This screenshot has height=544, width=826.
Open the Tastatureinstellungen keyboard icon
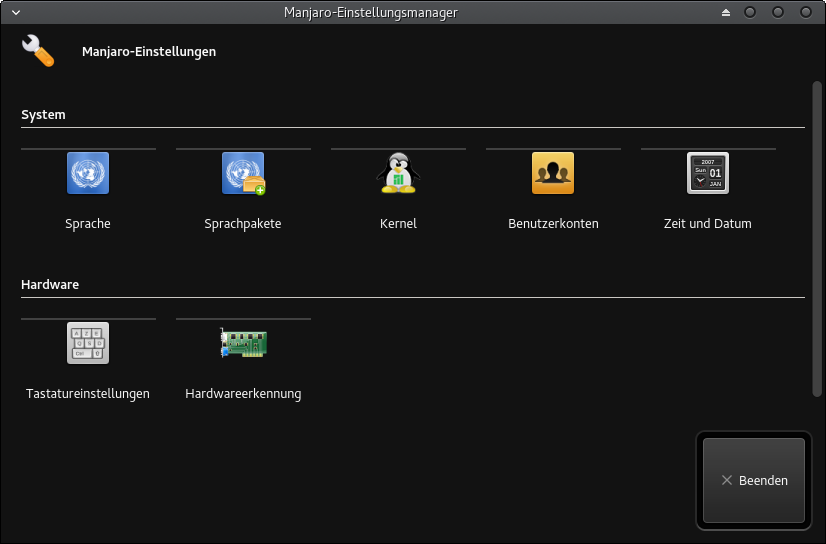[x=88, y=343]
